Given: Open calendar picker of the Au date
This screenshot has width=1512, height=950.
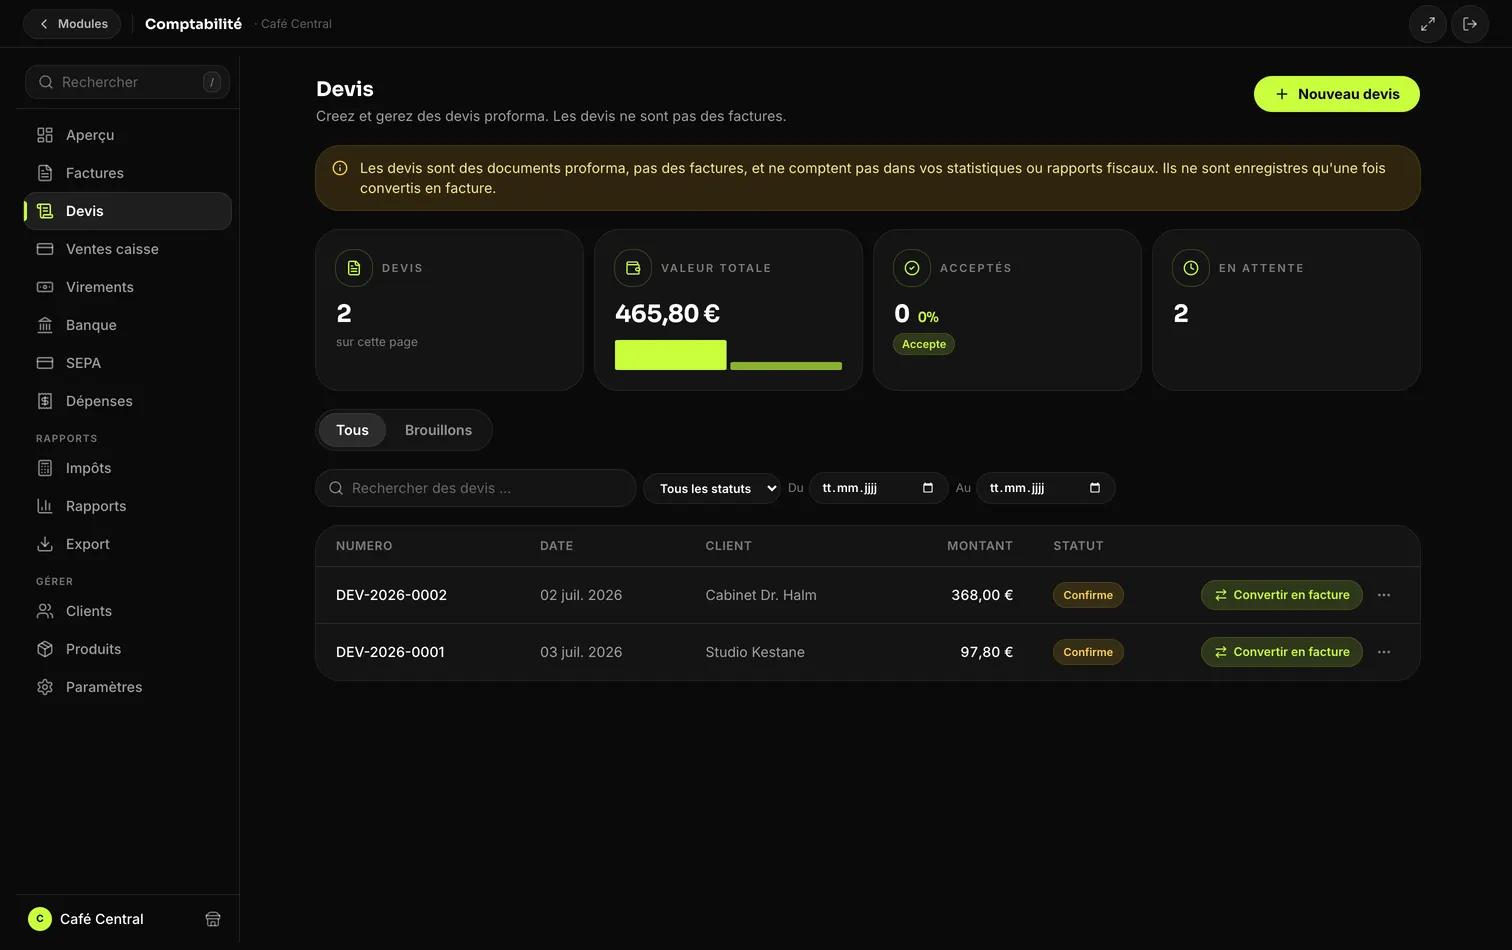Looking at the screenshot, I should (1095, 488).
